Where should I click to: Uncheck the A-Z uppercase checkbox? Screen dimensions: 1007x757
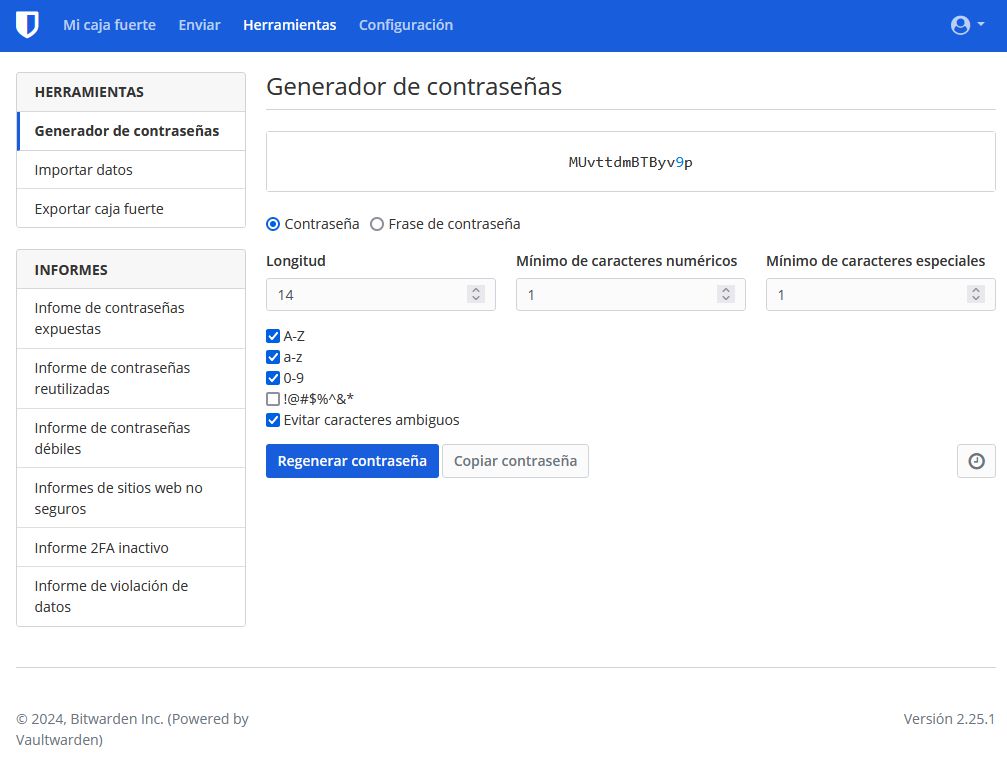click(273, 336)
